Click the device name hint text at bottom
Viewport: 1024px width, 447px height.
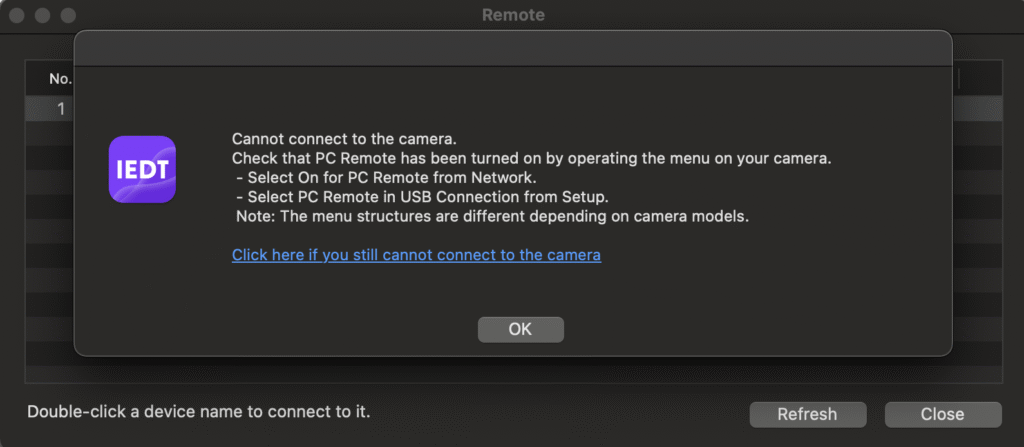[x=199, y=412]
